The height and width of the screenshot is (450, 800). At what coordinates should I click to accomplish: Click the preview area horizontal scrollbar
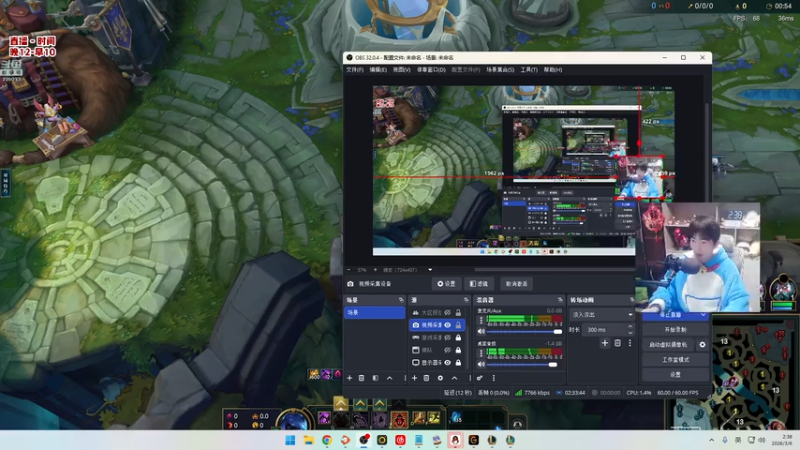(554, 270)
